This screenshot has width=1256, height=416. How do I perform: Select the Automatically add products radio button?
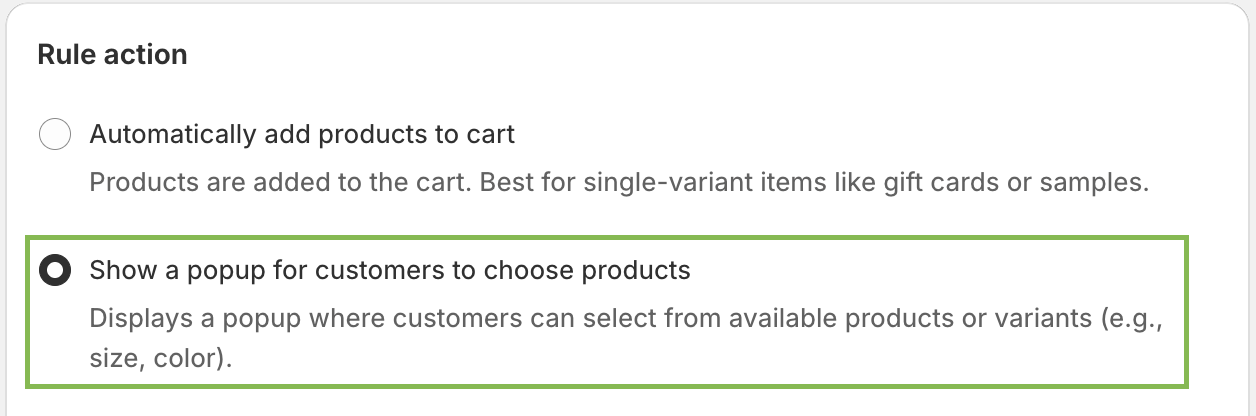click(54, 134)
